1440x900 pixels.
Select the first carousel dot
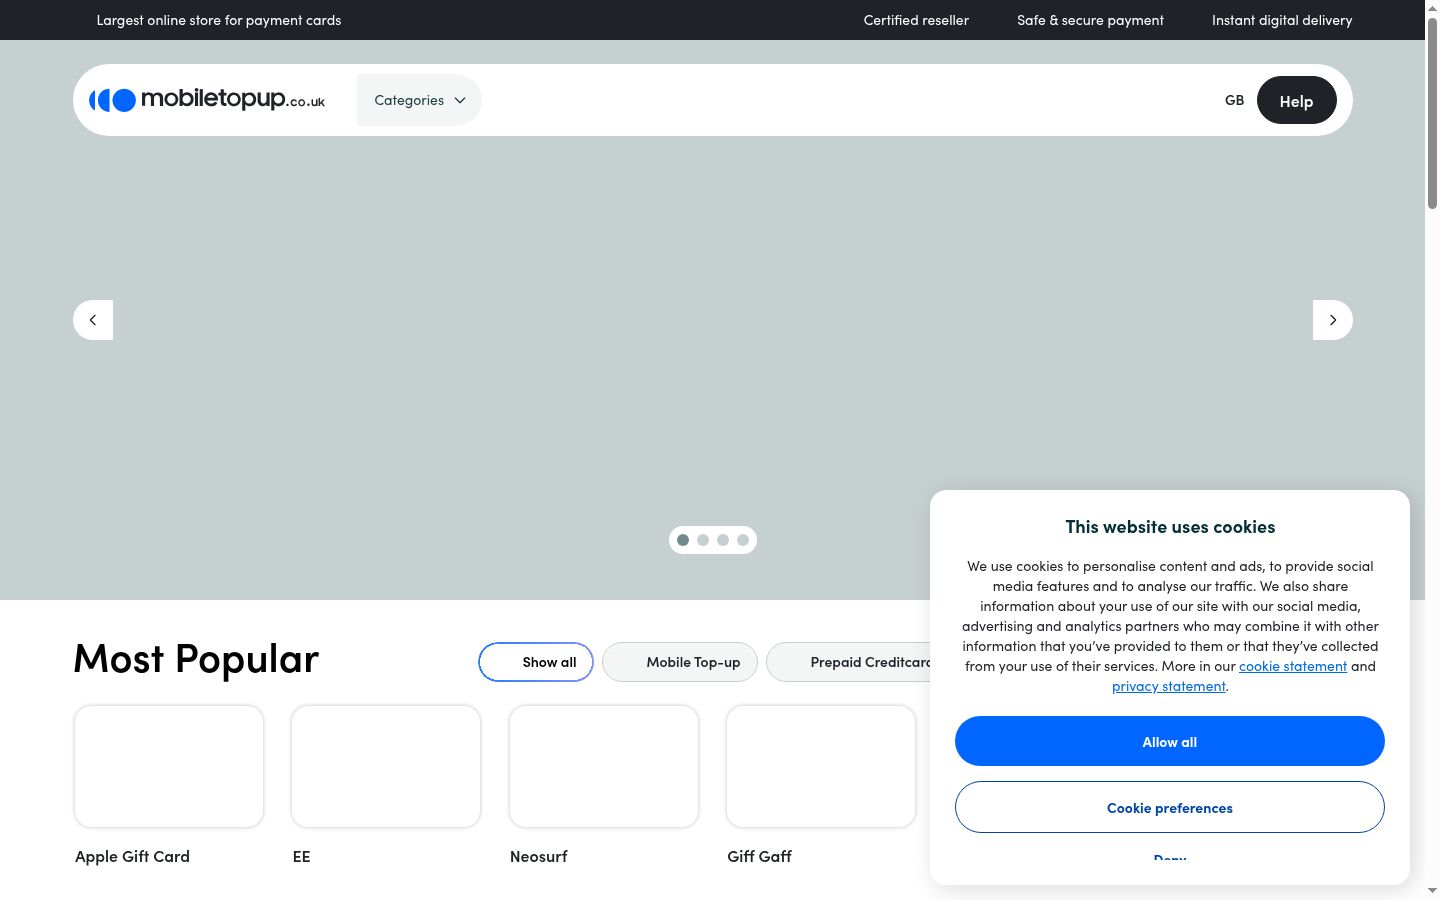[683, 540]
